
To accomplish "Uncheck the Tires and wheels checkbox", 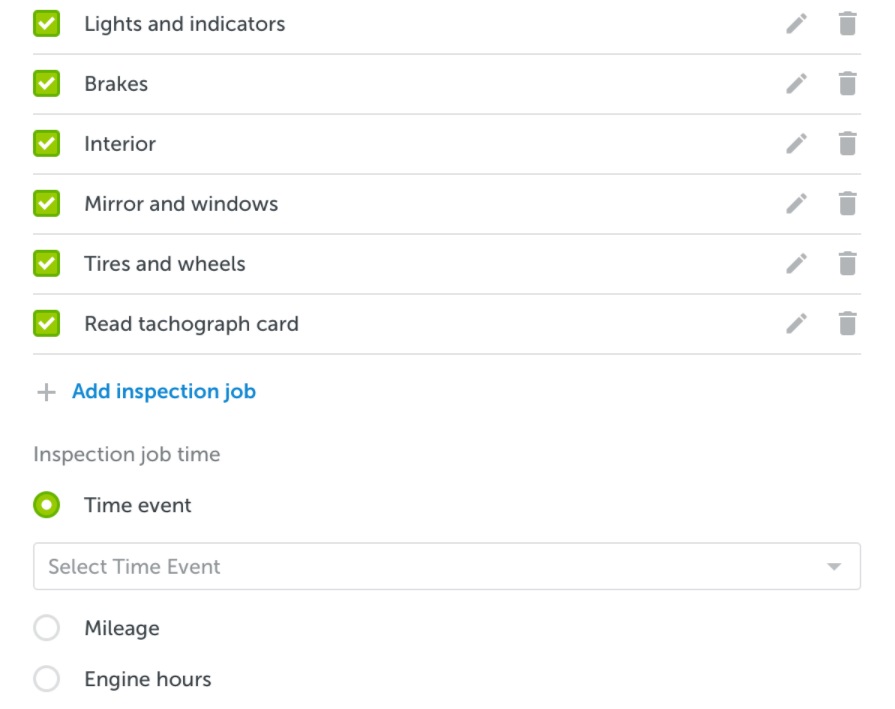I will 46,264.
